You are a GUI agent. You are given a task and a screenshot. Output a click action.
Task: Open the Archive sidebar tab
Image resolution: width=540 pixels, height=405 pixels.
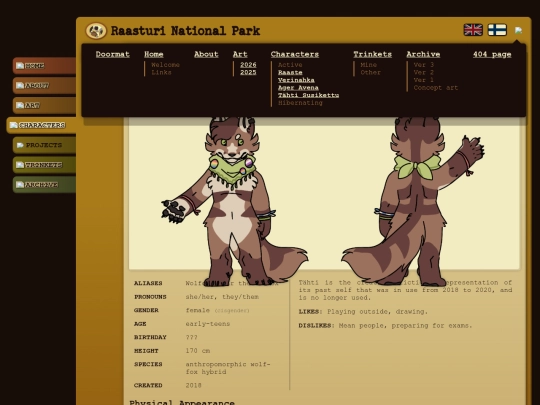point(44,185)
